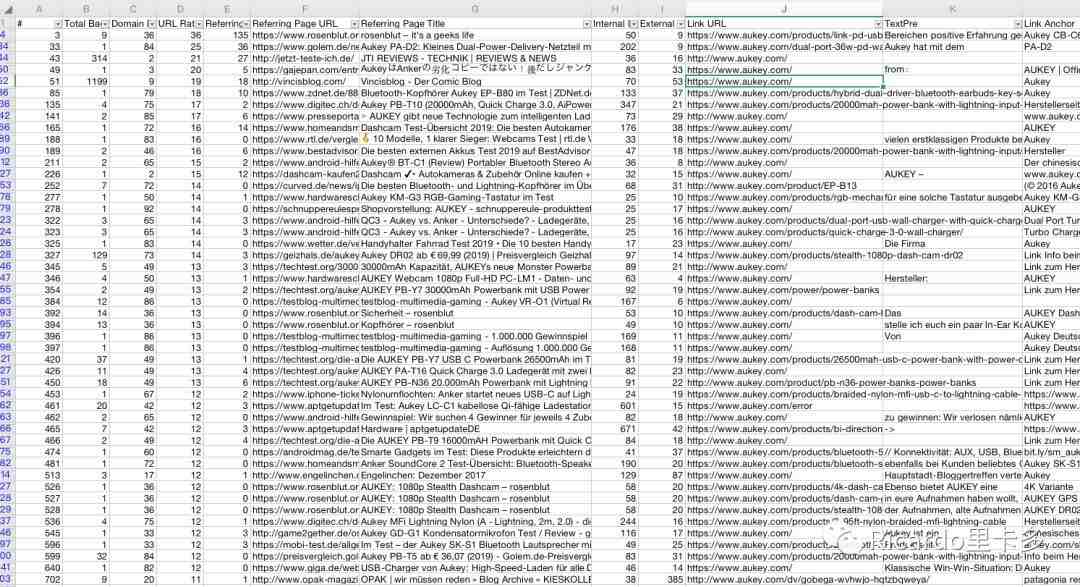Select cell 'rosenblut – it's a geeks life'
This screenshot has width=1080, height=587.
(475, 35)
